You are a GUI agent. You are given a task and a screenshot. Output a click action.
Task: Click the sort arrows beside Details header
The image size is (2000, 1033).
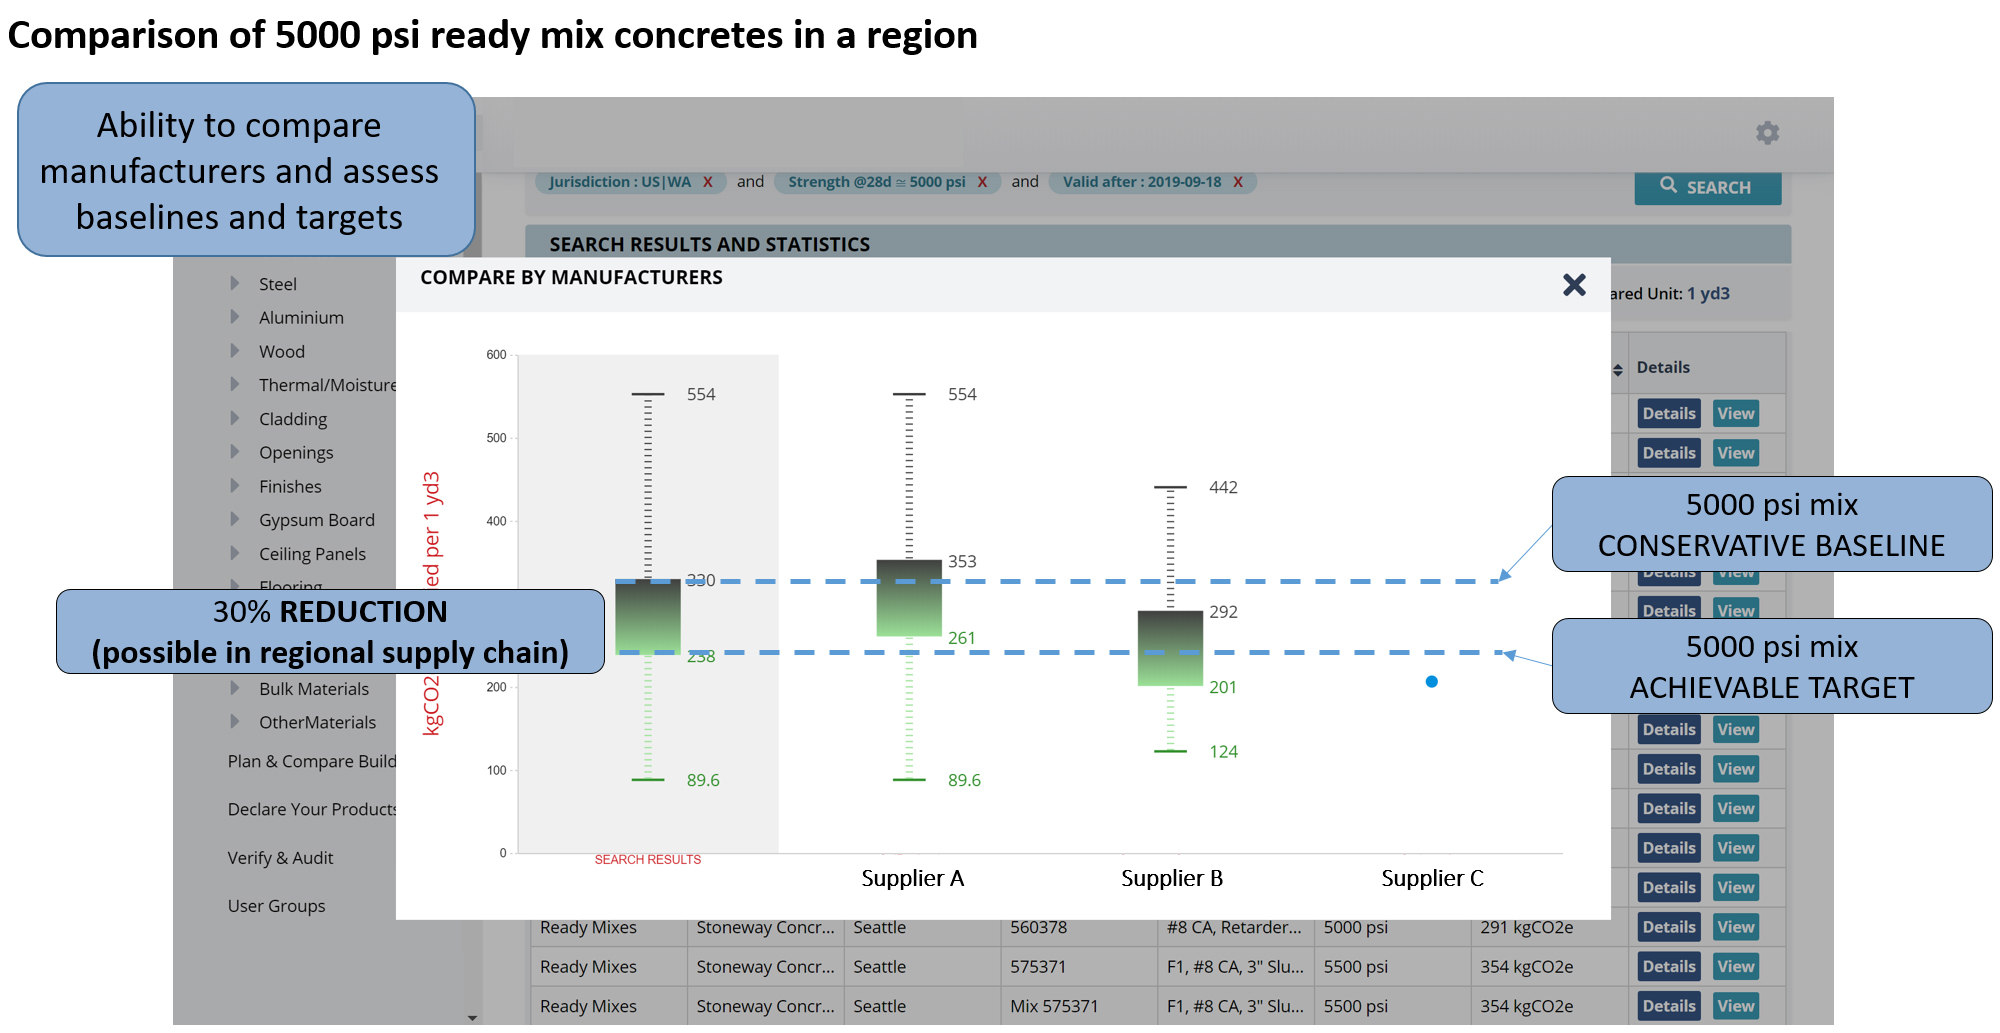coord(1617,370)
